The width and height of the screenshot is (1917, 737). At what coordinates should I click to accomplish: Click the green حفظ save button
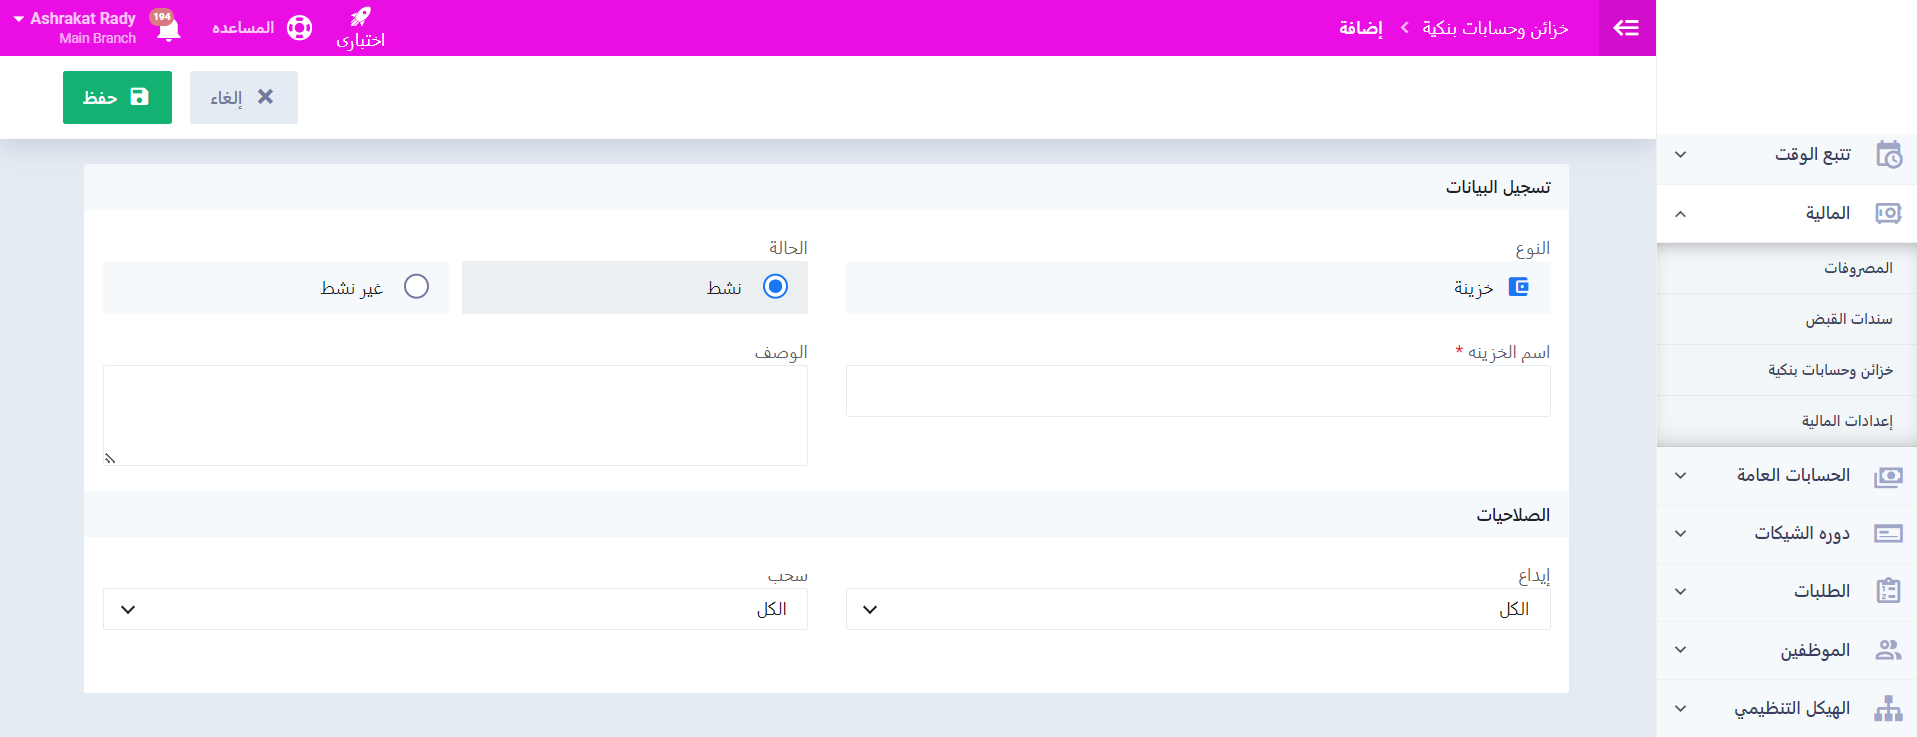click(117, 97)
